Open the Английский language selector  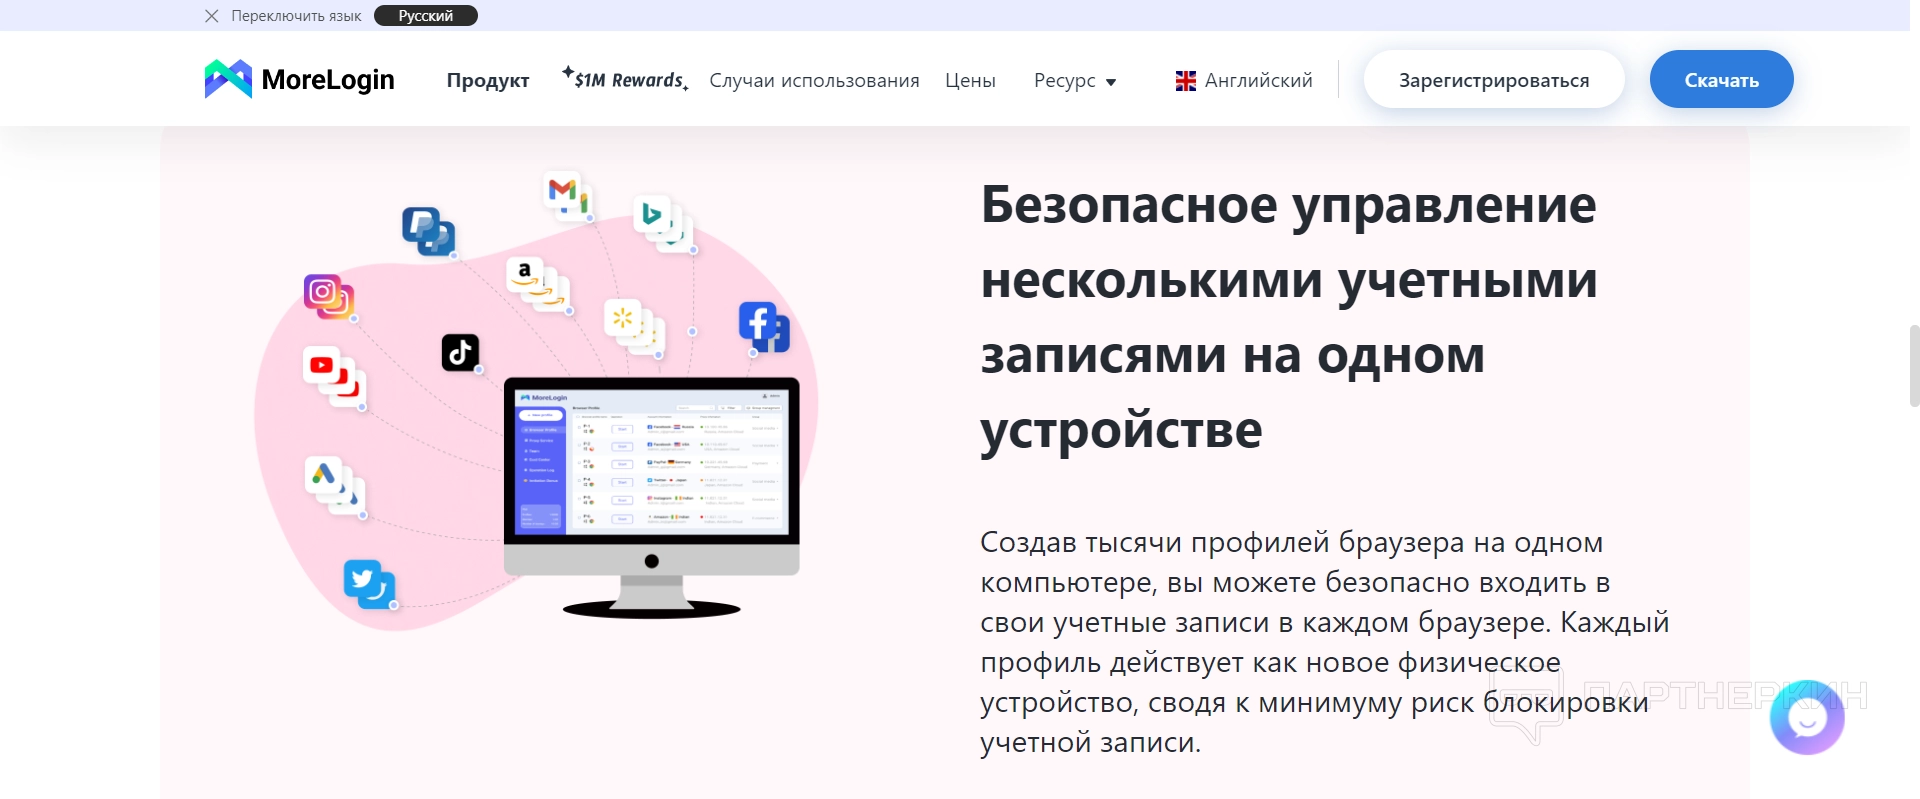pos(1244,81)
